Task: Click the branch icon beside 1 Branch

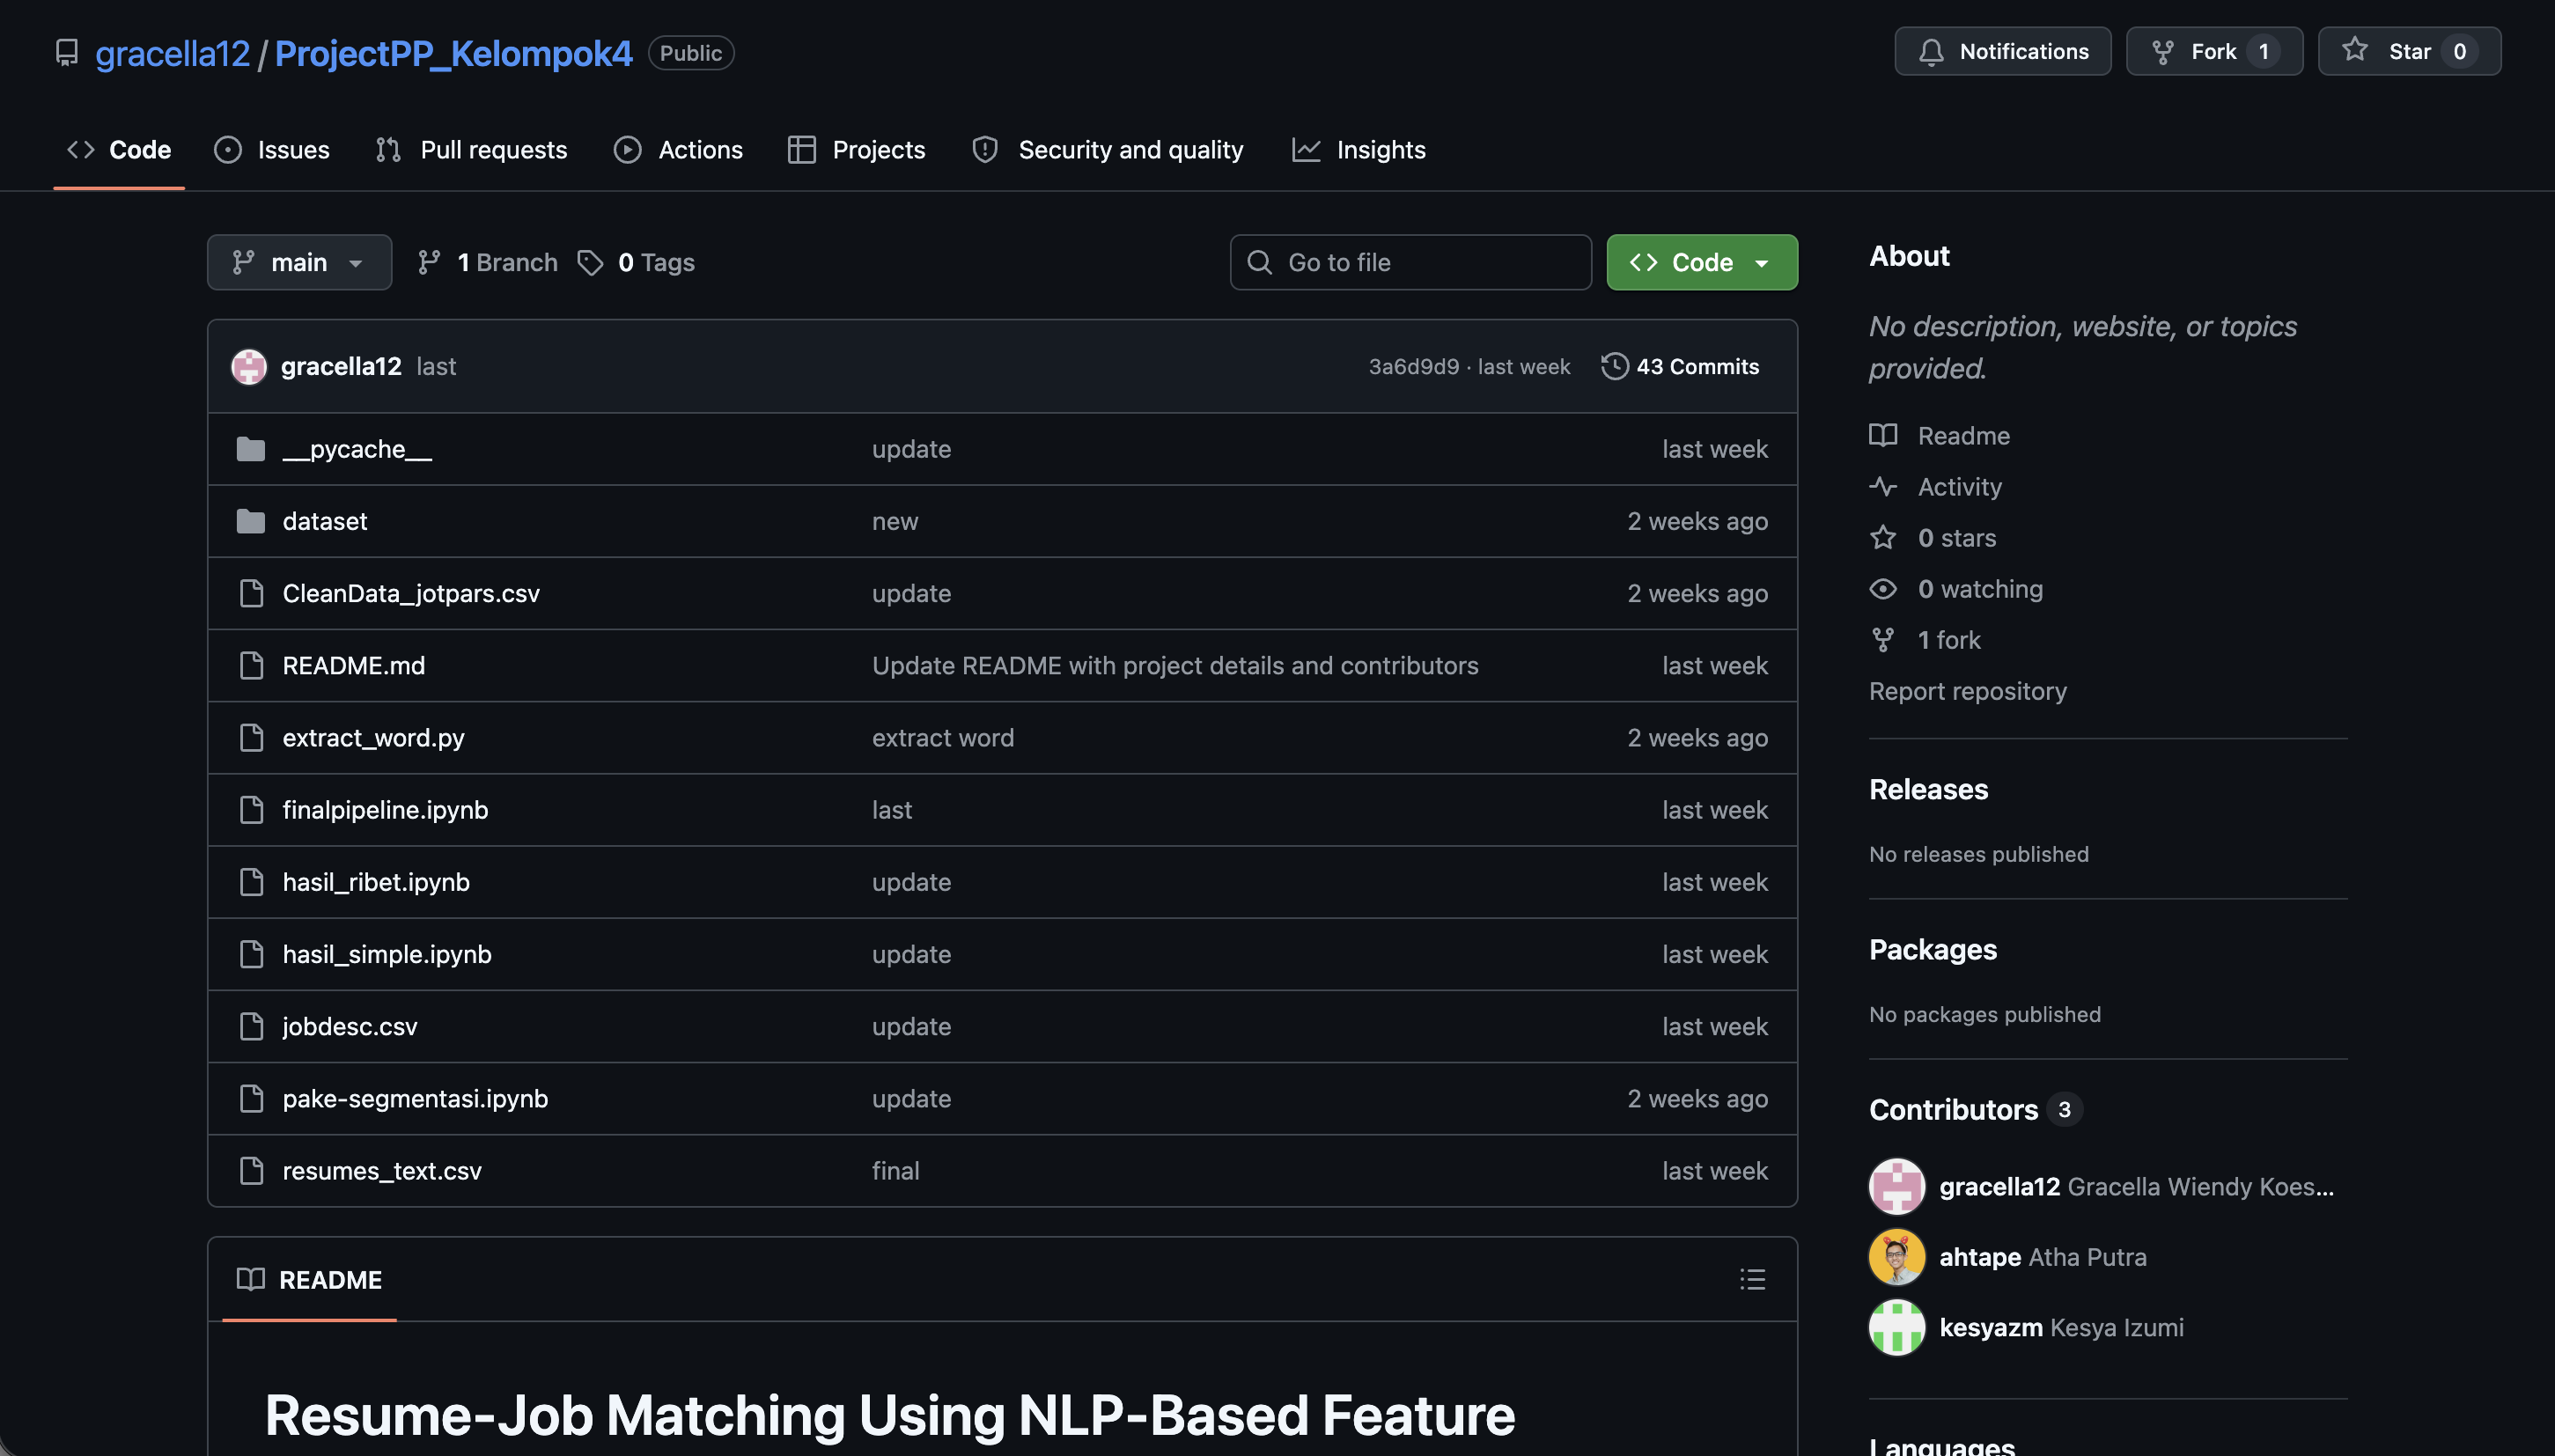Action: (x=429, y=262)
